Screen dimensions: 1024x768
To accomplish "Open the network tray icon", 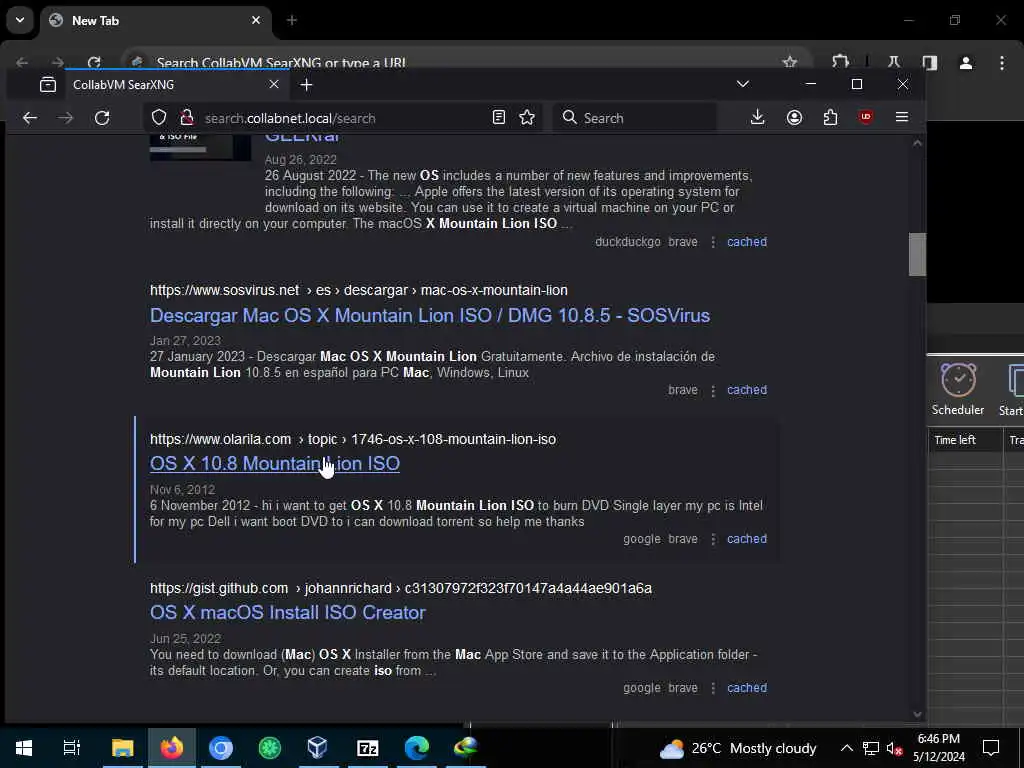I will click(871, 748).
